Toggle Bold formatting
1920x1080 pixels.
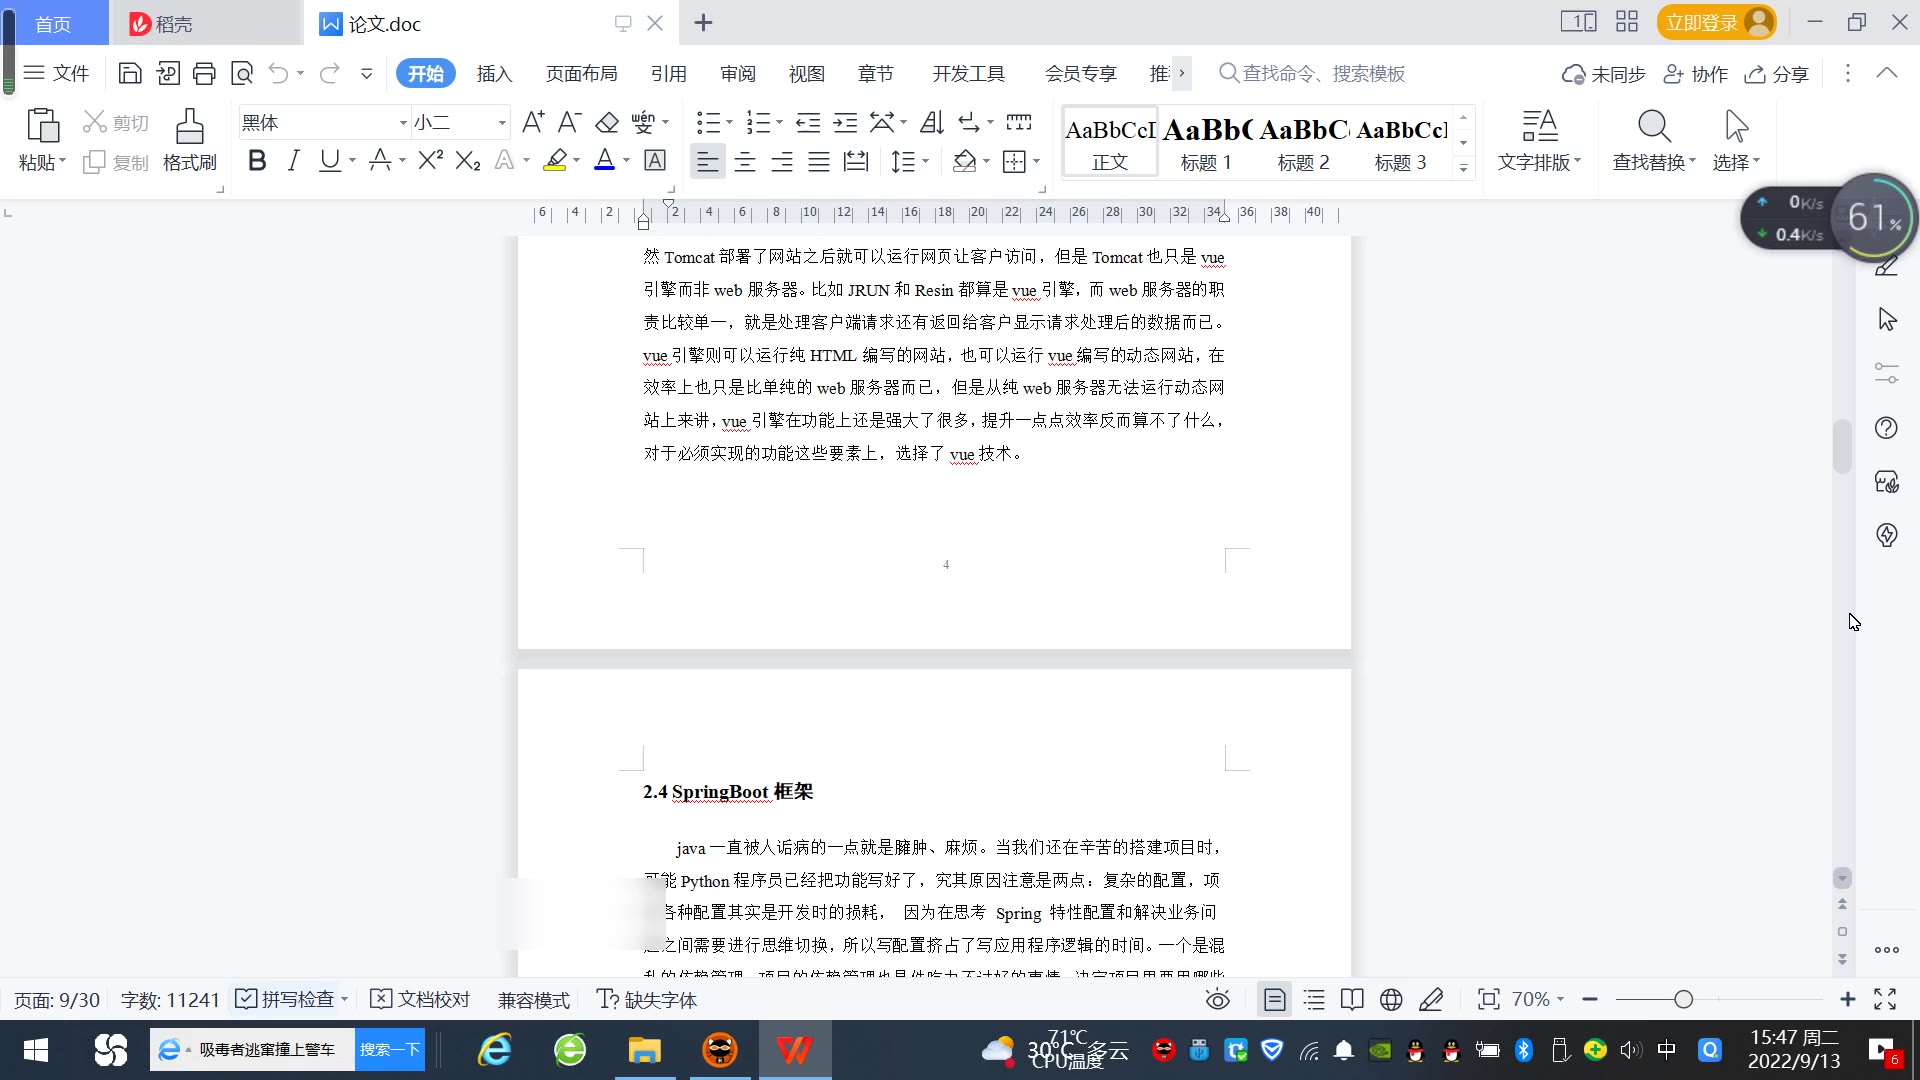pyautogui.click(x=257, y=161)
